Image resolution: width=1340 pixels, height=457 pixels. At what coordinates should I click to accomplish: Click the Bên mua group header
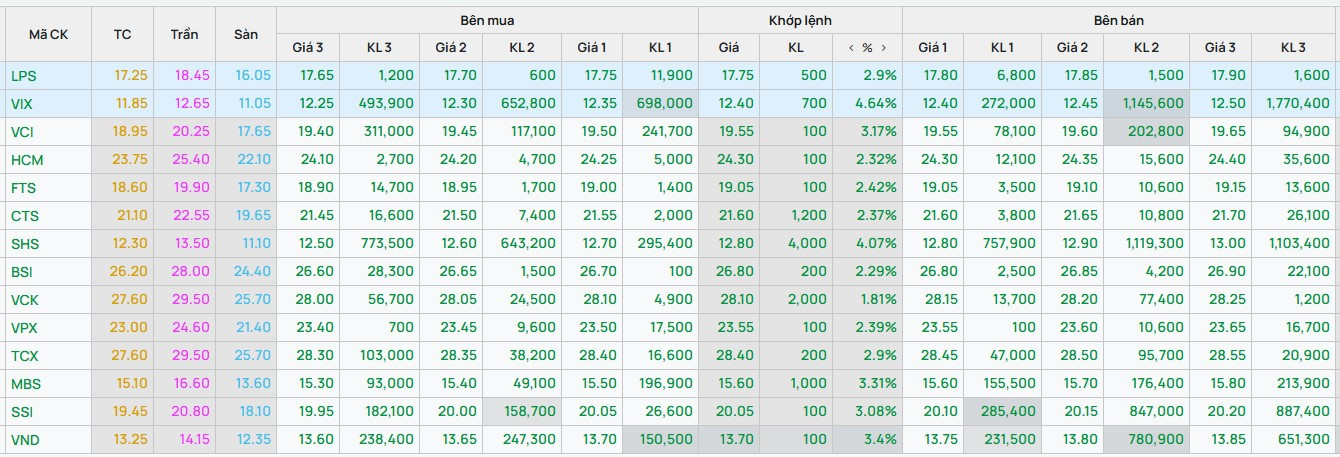488,20
